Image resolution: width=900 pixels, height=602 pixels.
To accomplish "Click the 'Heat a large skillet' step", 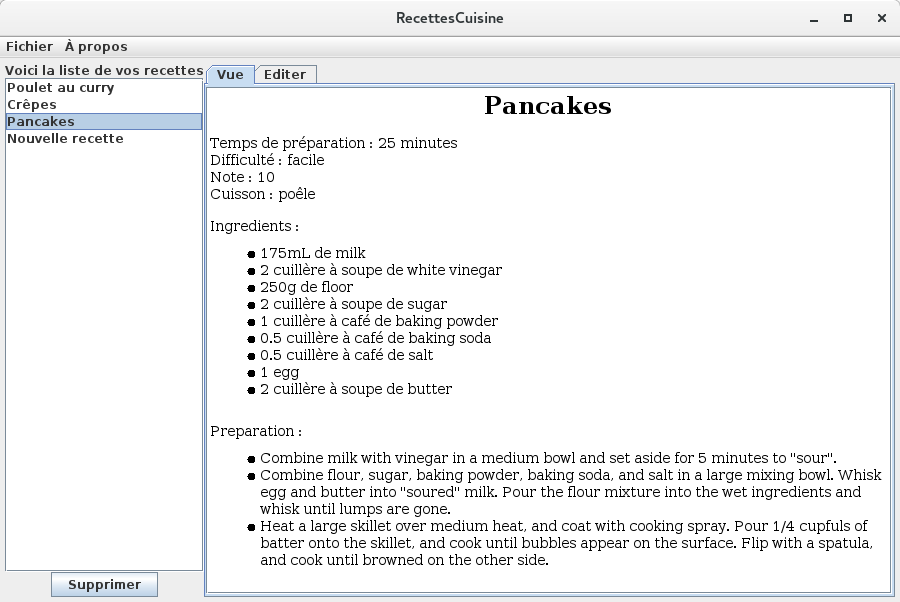I will [x=567, y=543].
